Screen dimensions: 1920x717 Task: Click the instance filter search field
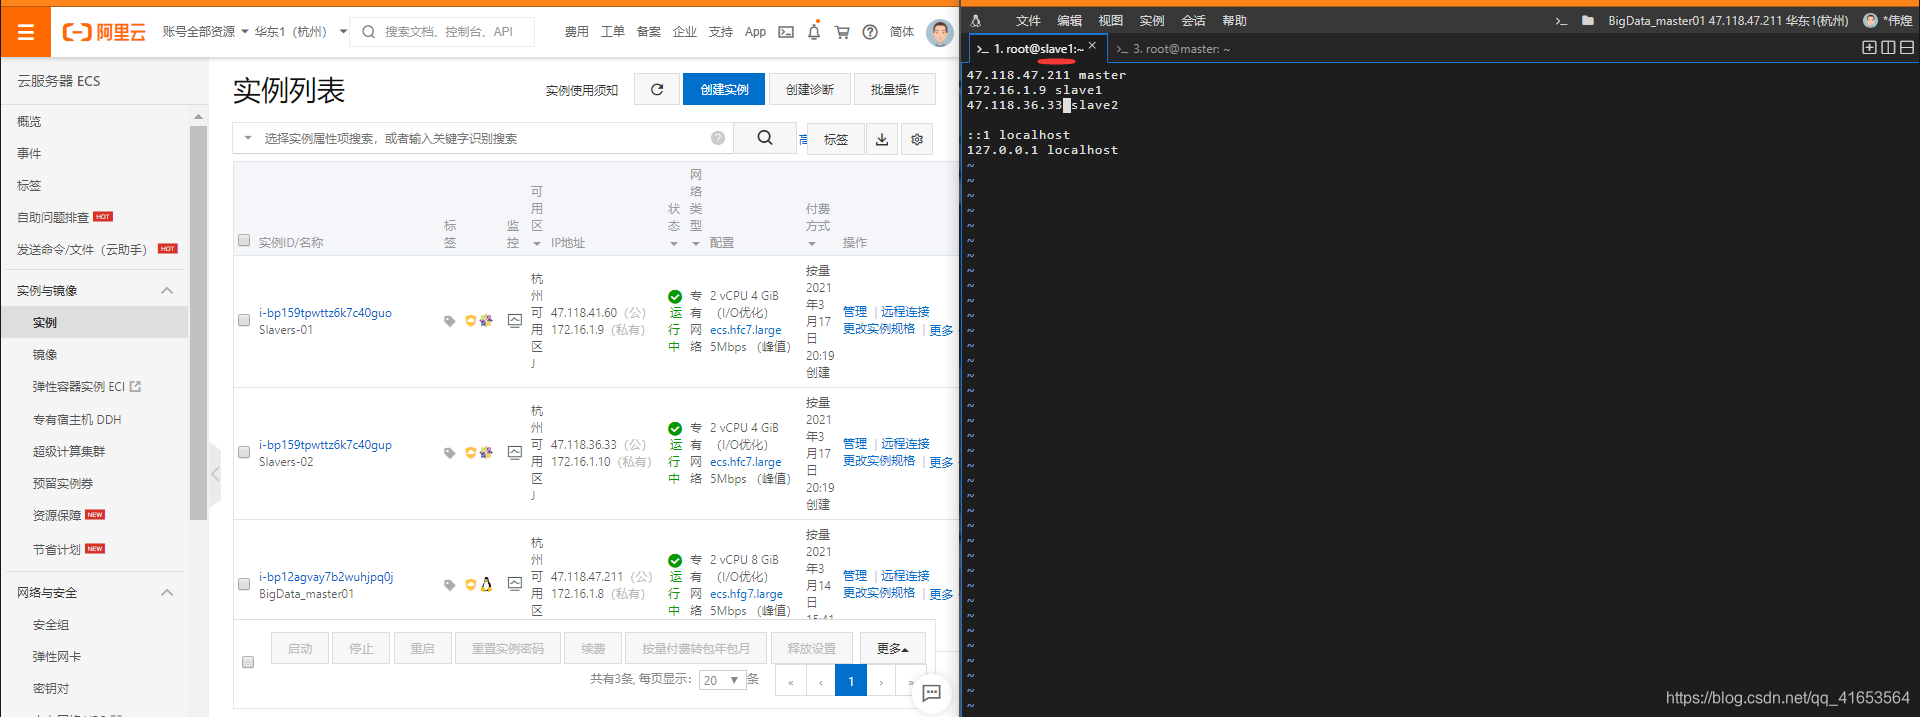coord(483,138)
